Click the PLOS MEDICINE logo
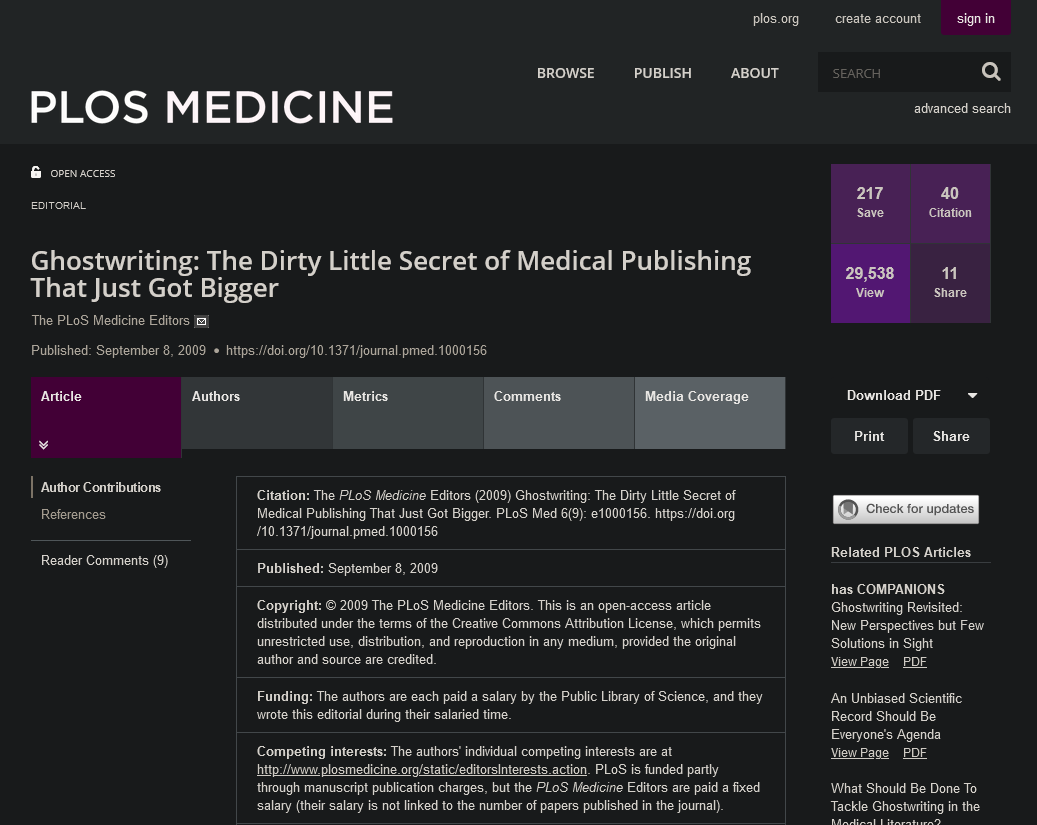Viewport: 1037px width, 825px height. (212, 107)
